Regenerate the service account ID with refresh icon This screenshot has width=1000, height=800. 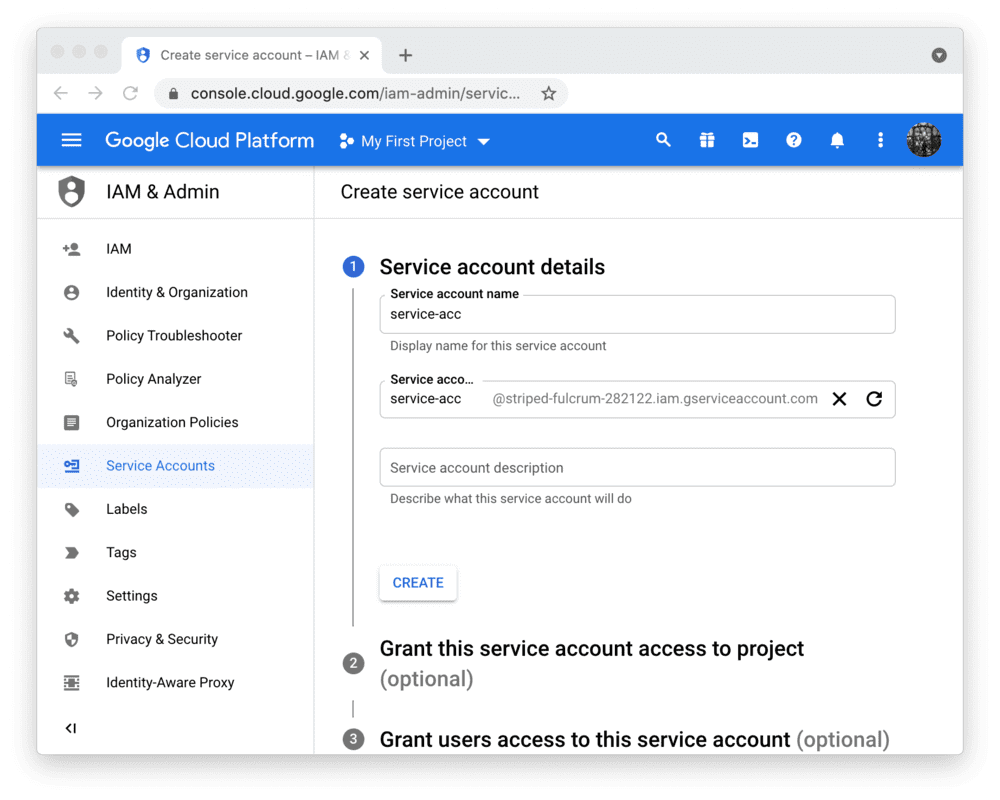(x=874, y=398)
